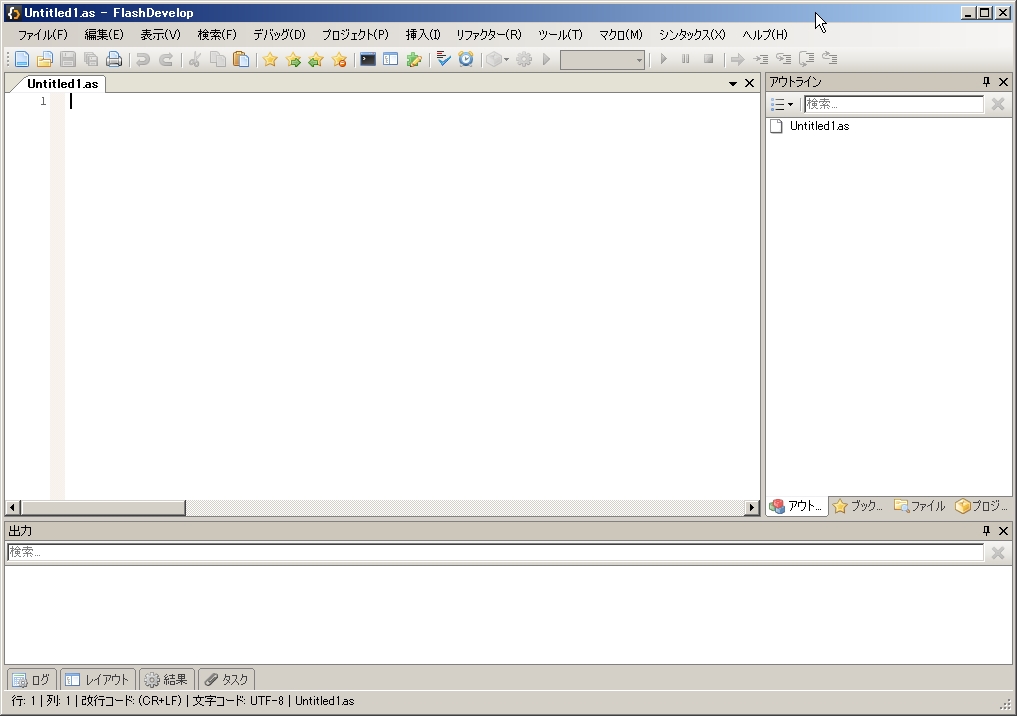Open the 挿入(I) menu
The height and width of the screenshot is (716, 1017).
click(x=423, y=35)
